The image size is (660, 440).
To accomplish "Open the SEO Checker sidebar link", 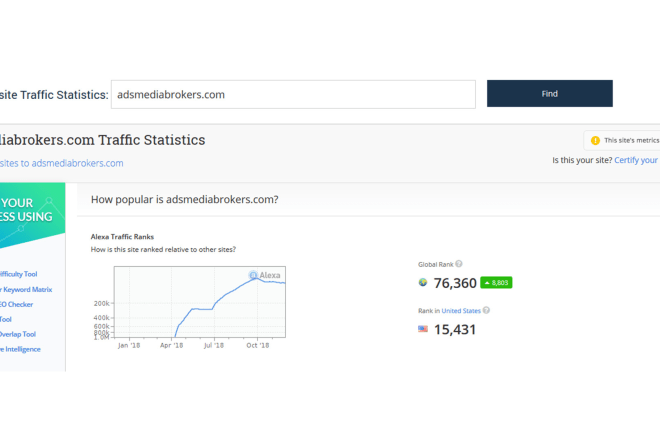I will point(16,304).
